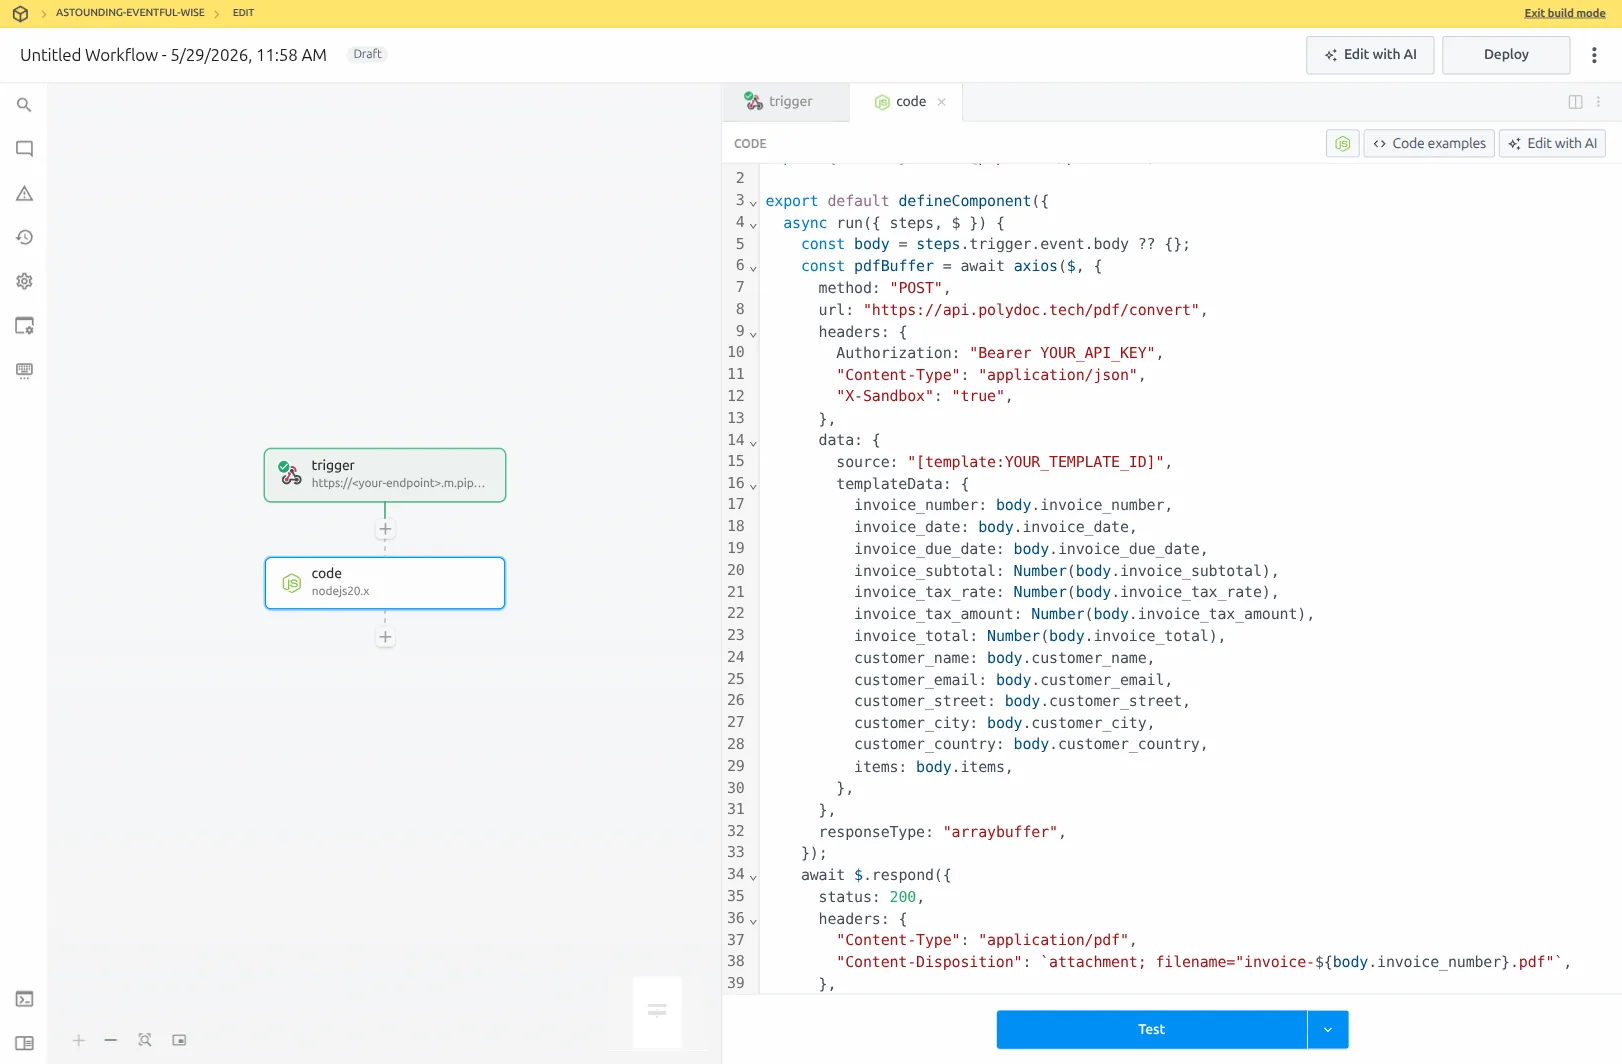Collapse templateData fold at line 16
Viewport: 1622px width, 1064px height.
coord(753,486)
